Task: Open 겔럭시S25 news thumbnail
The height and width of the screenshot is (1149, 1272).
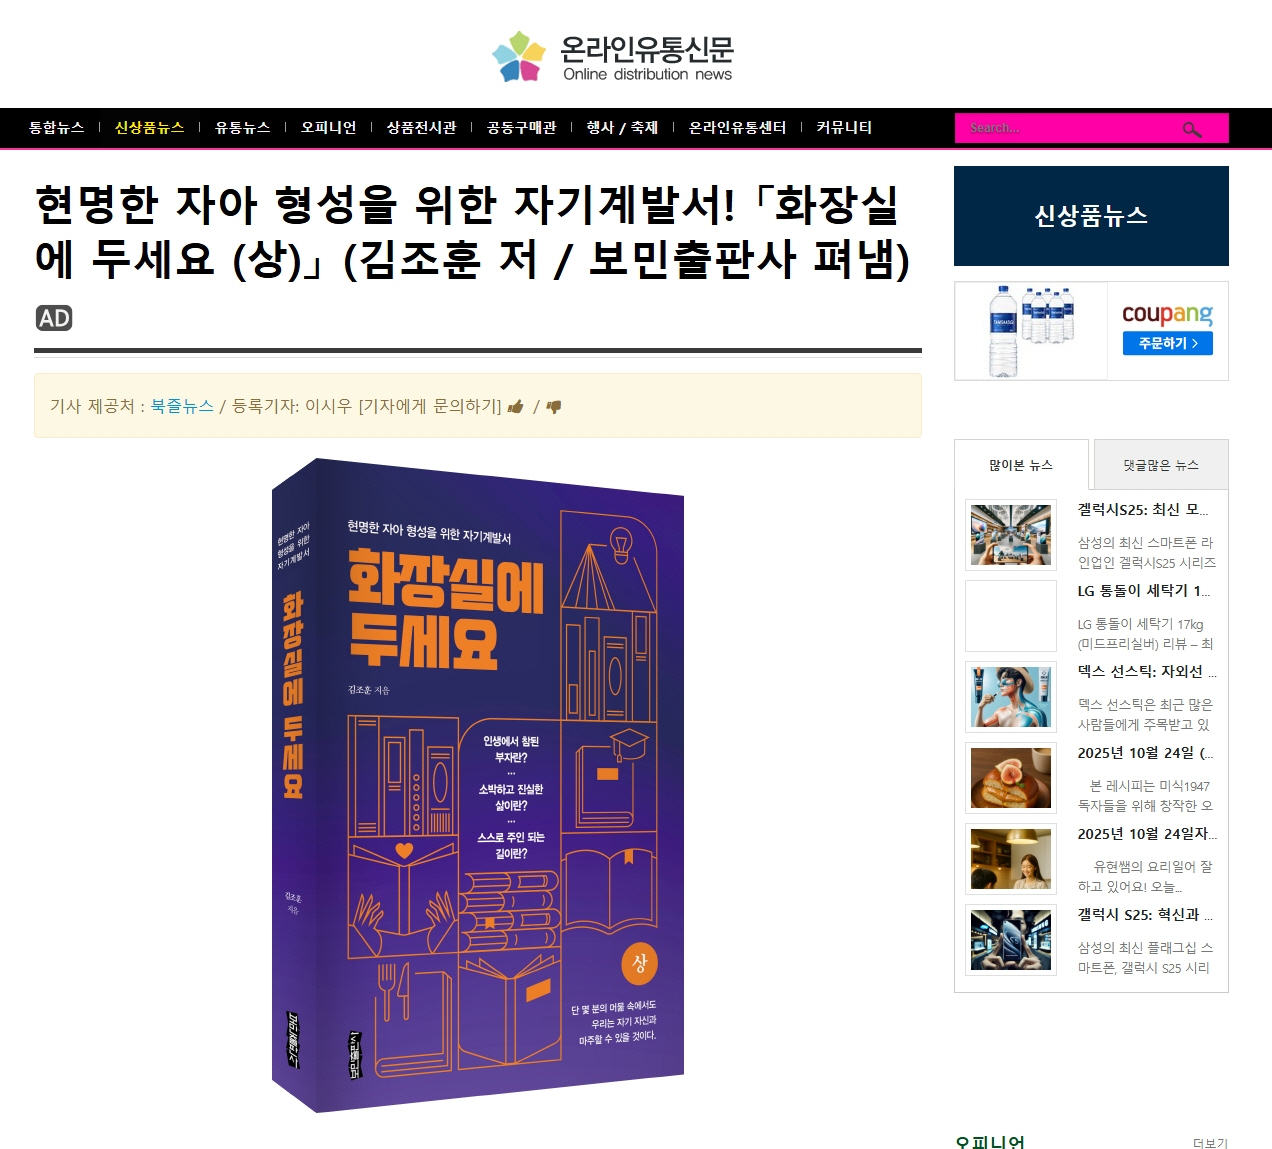Action: click(x=1011, y=535)
